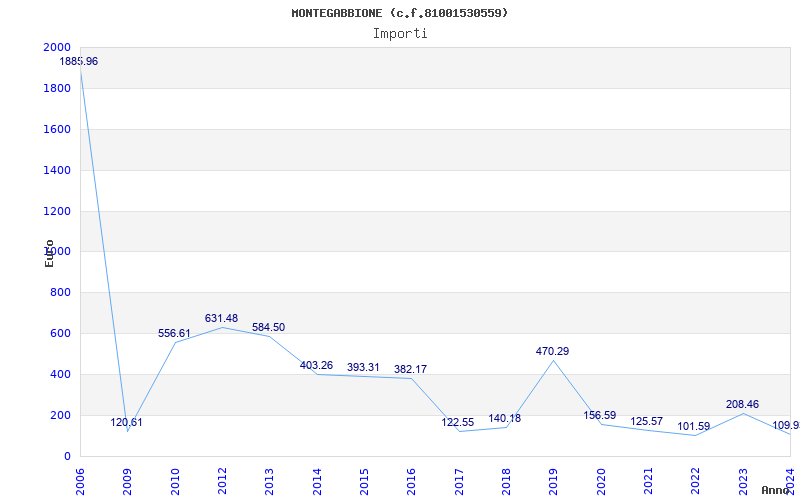Click the 140.18 value label
800x500 pixels.
(505, 418)
